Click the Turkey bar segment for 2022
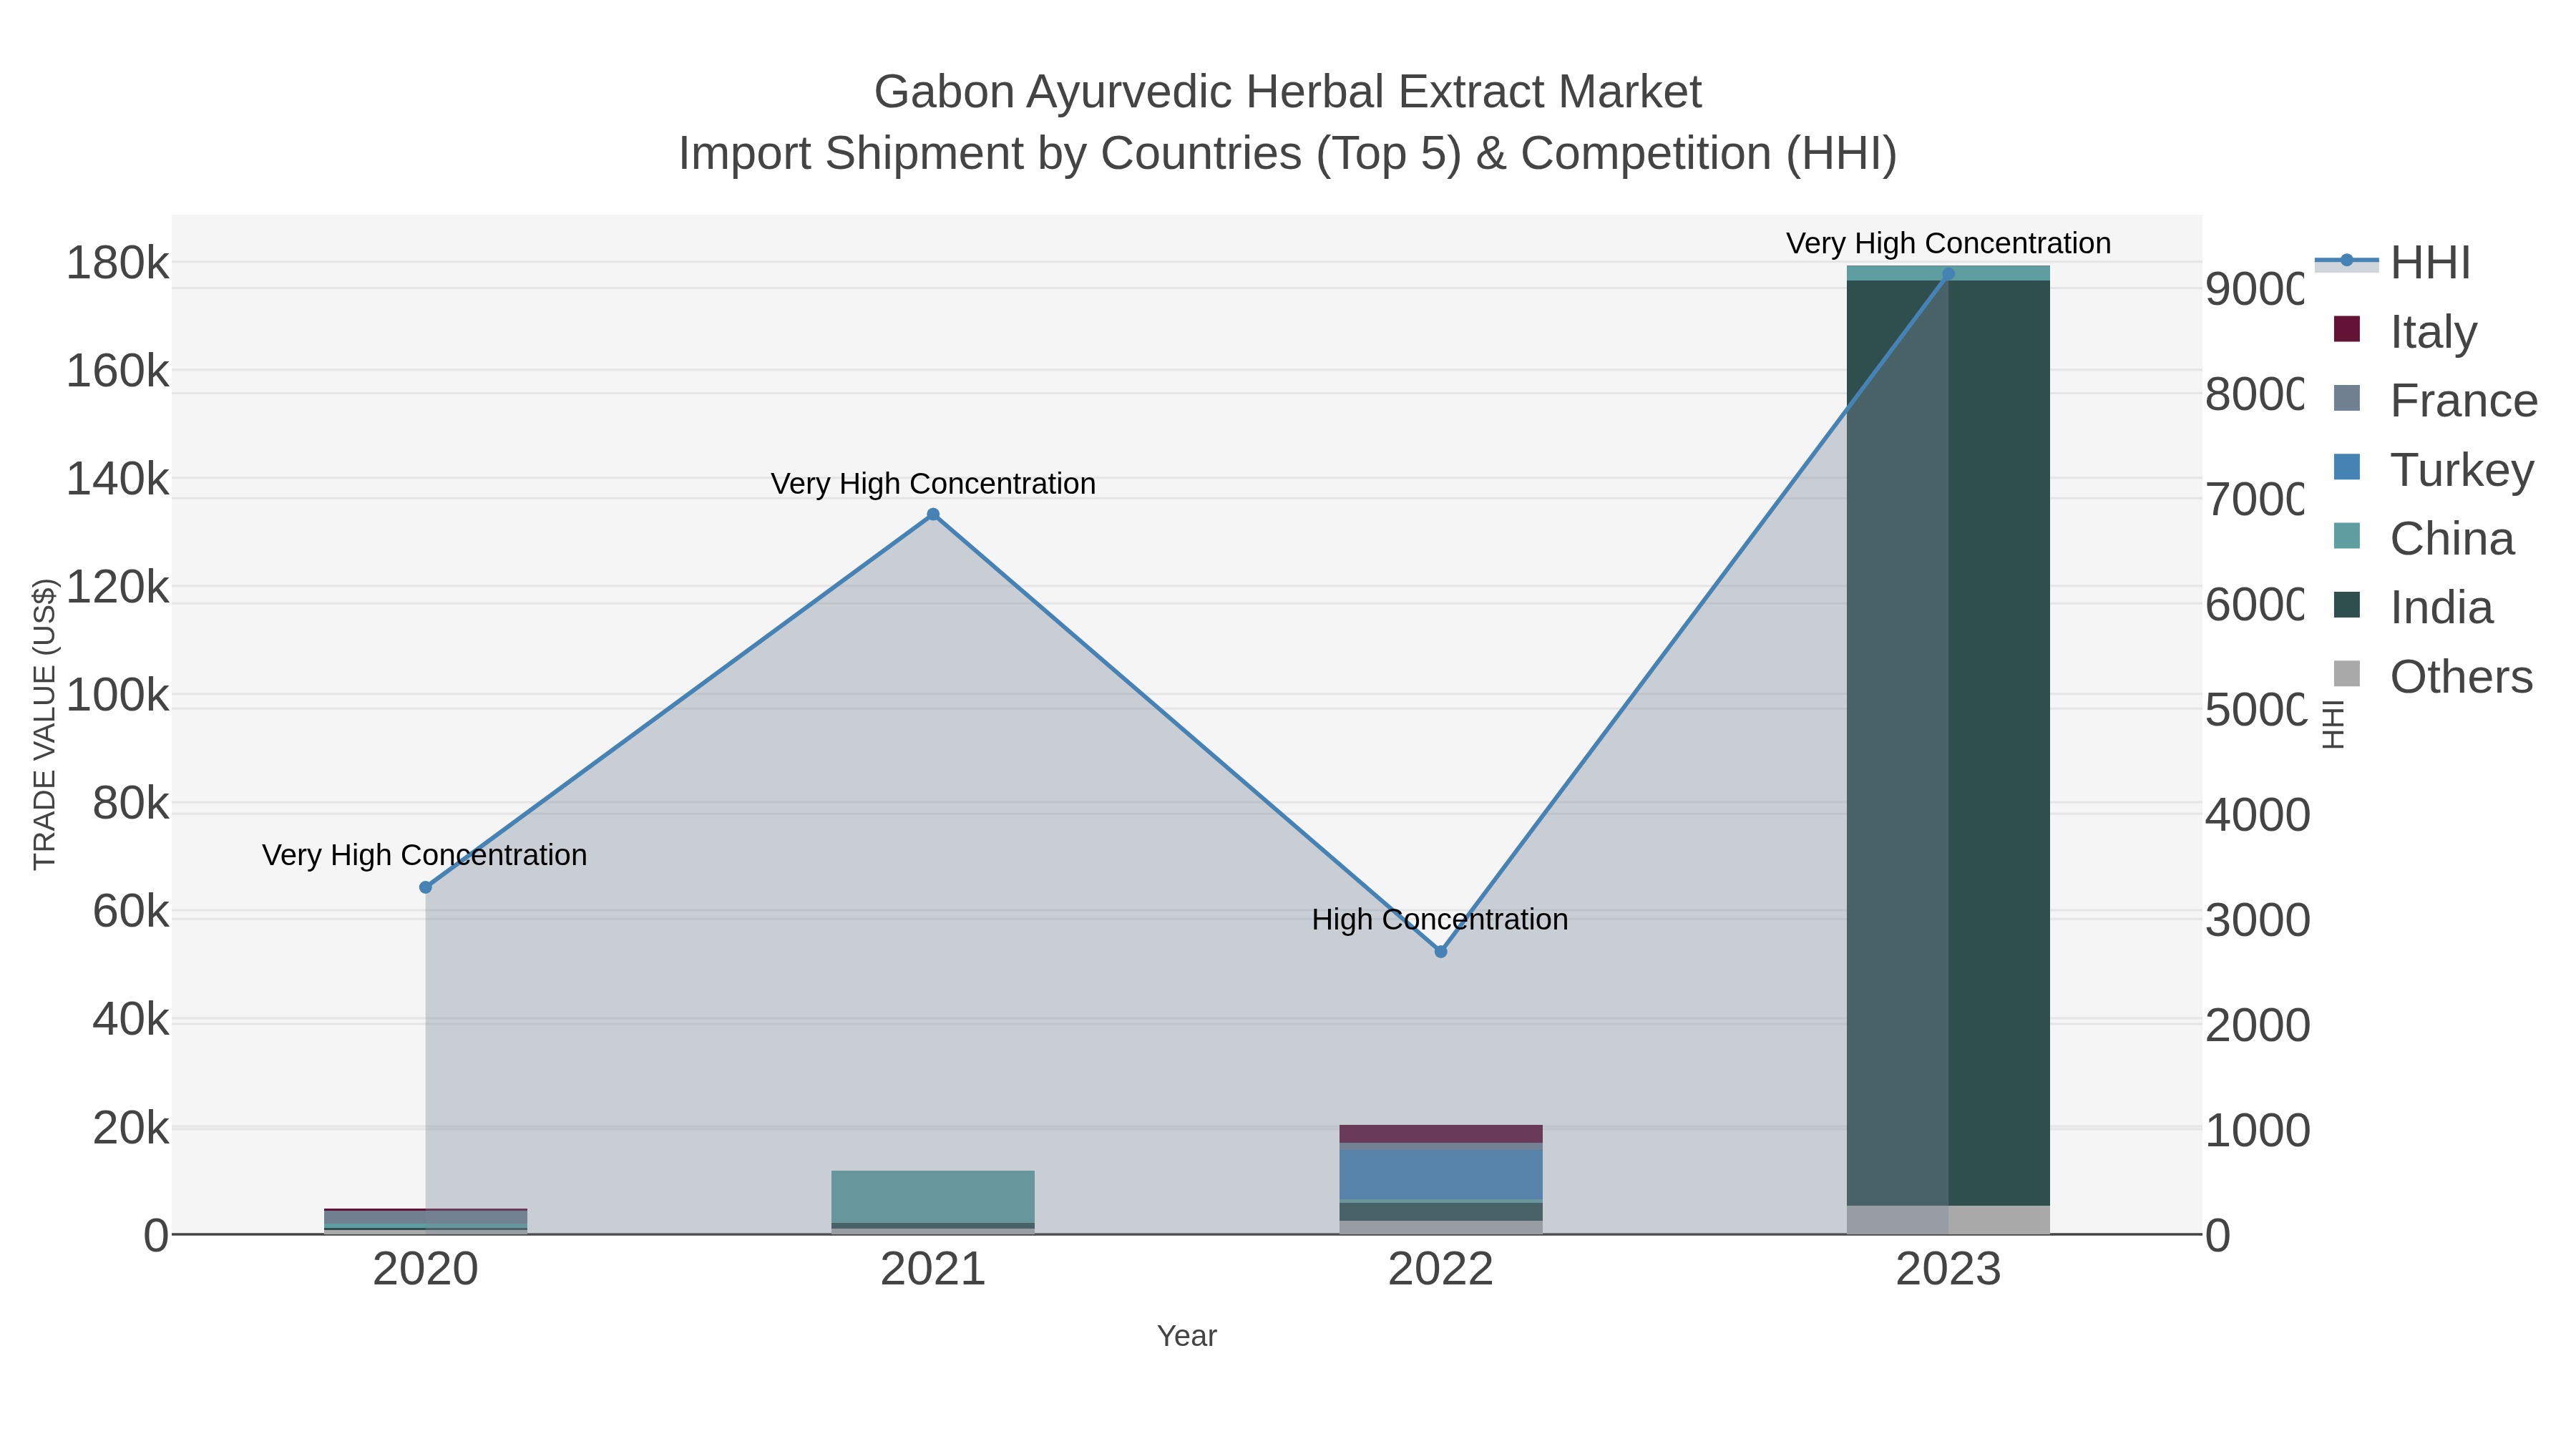This screenshot has width=2576, height=1449. (1440, 1174)
